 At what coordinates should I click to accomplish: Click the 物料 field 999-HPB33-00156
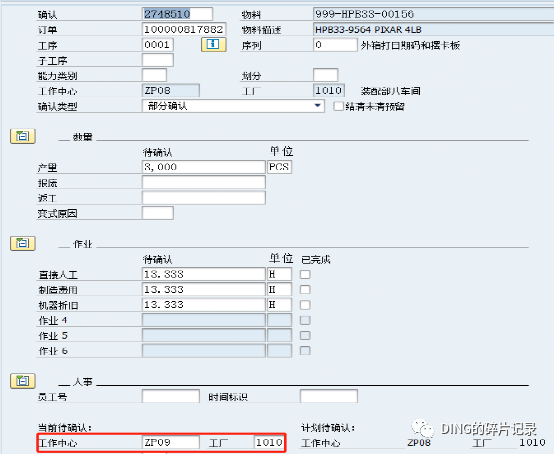tap(434, 14)
